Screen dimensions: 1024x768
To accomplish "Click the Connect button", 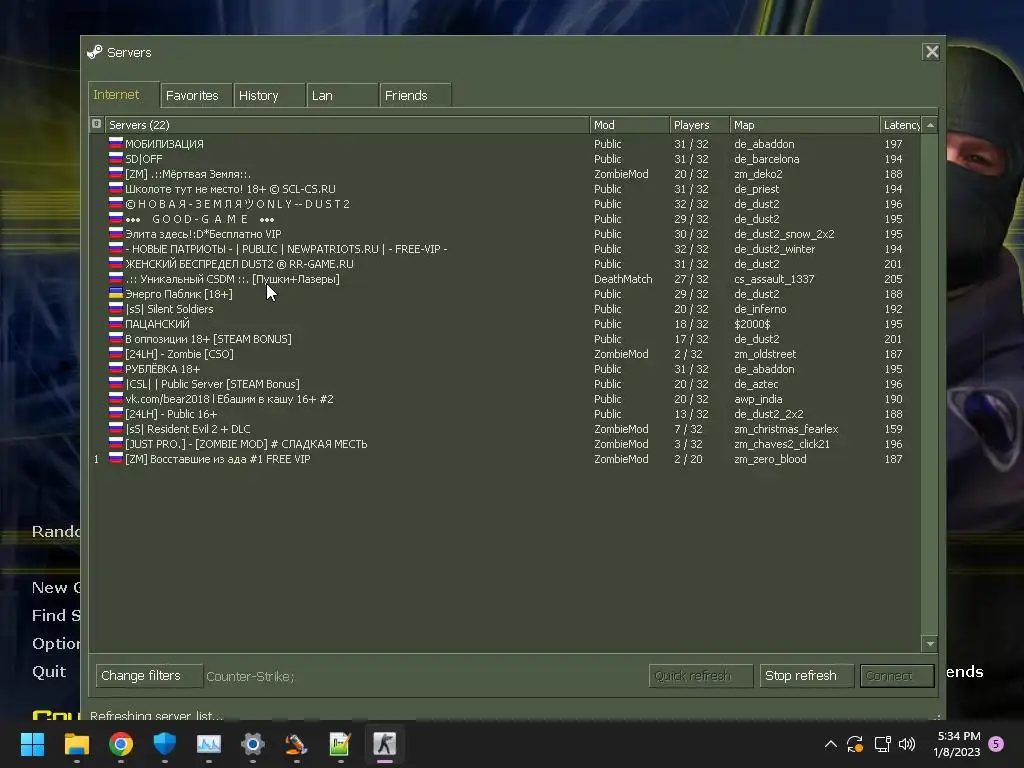I will [x=897, y=675].
